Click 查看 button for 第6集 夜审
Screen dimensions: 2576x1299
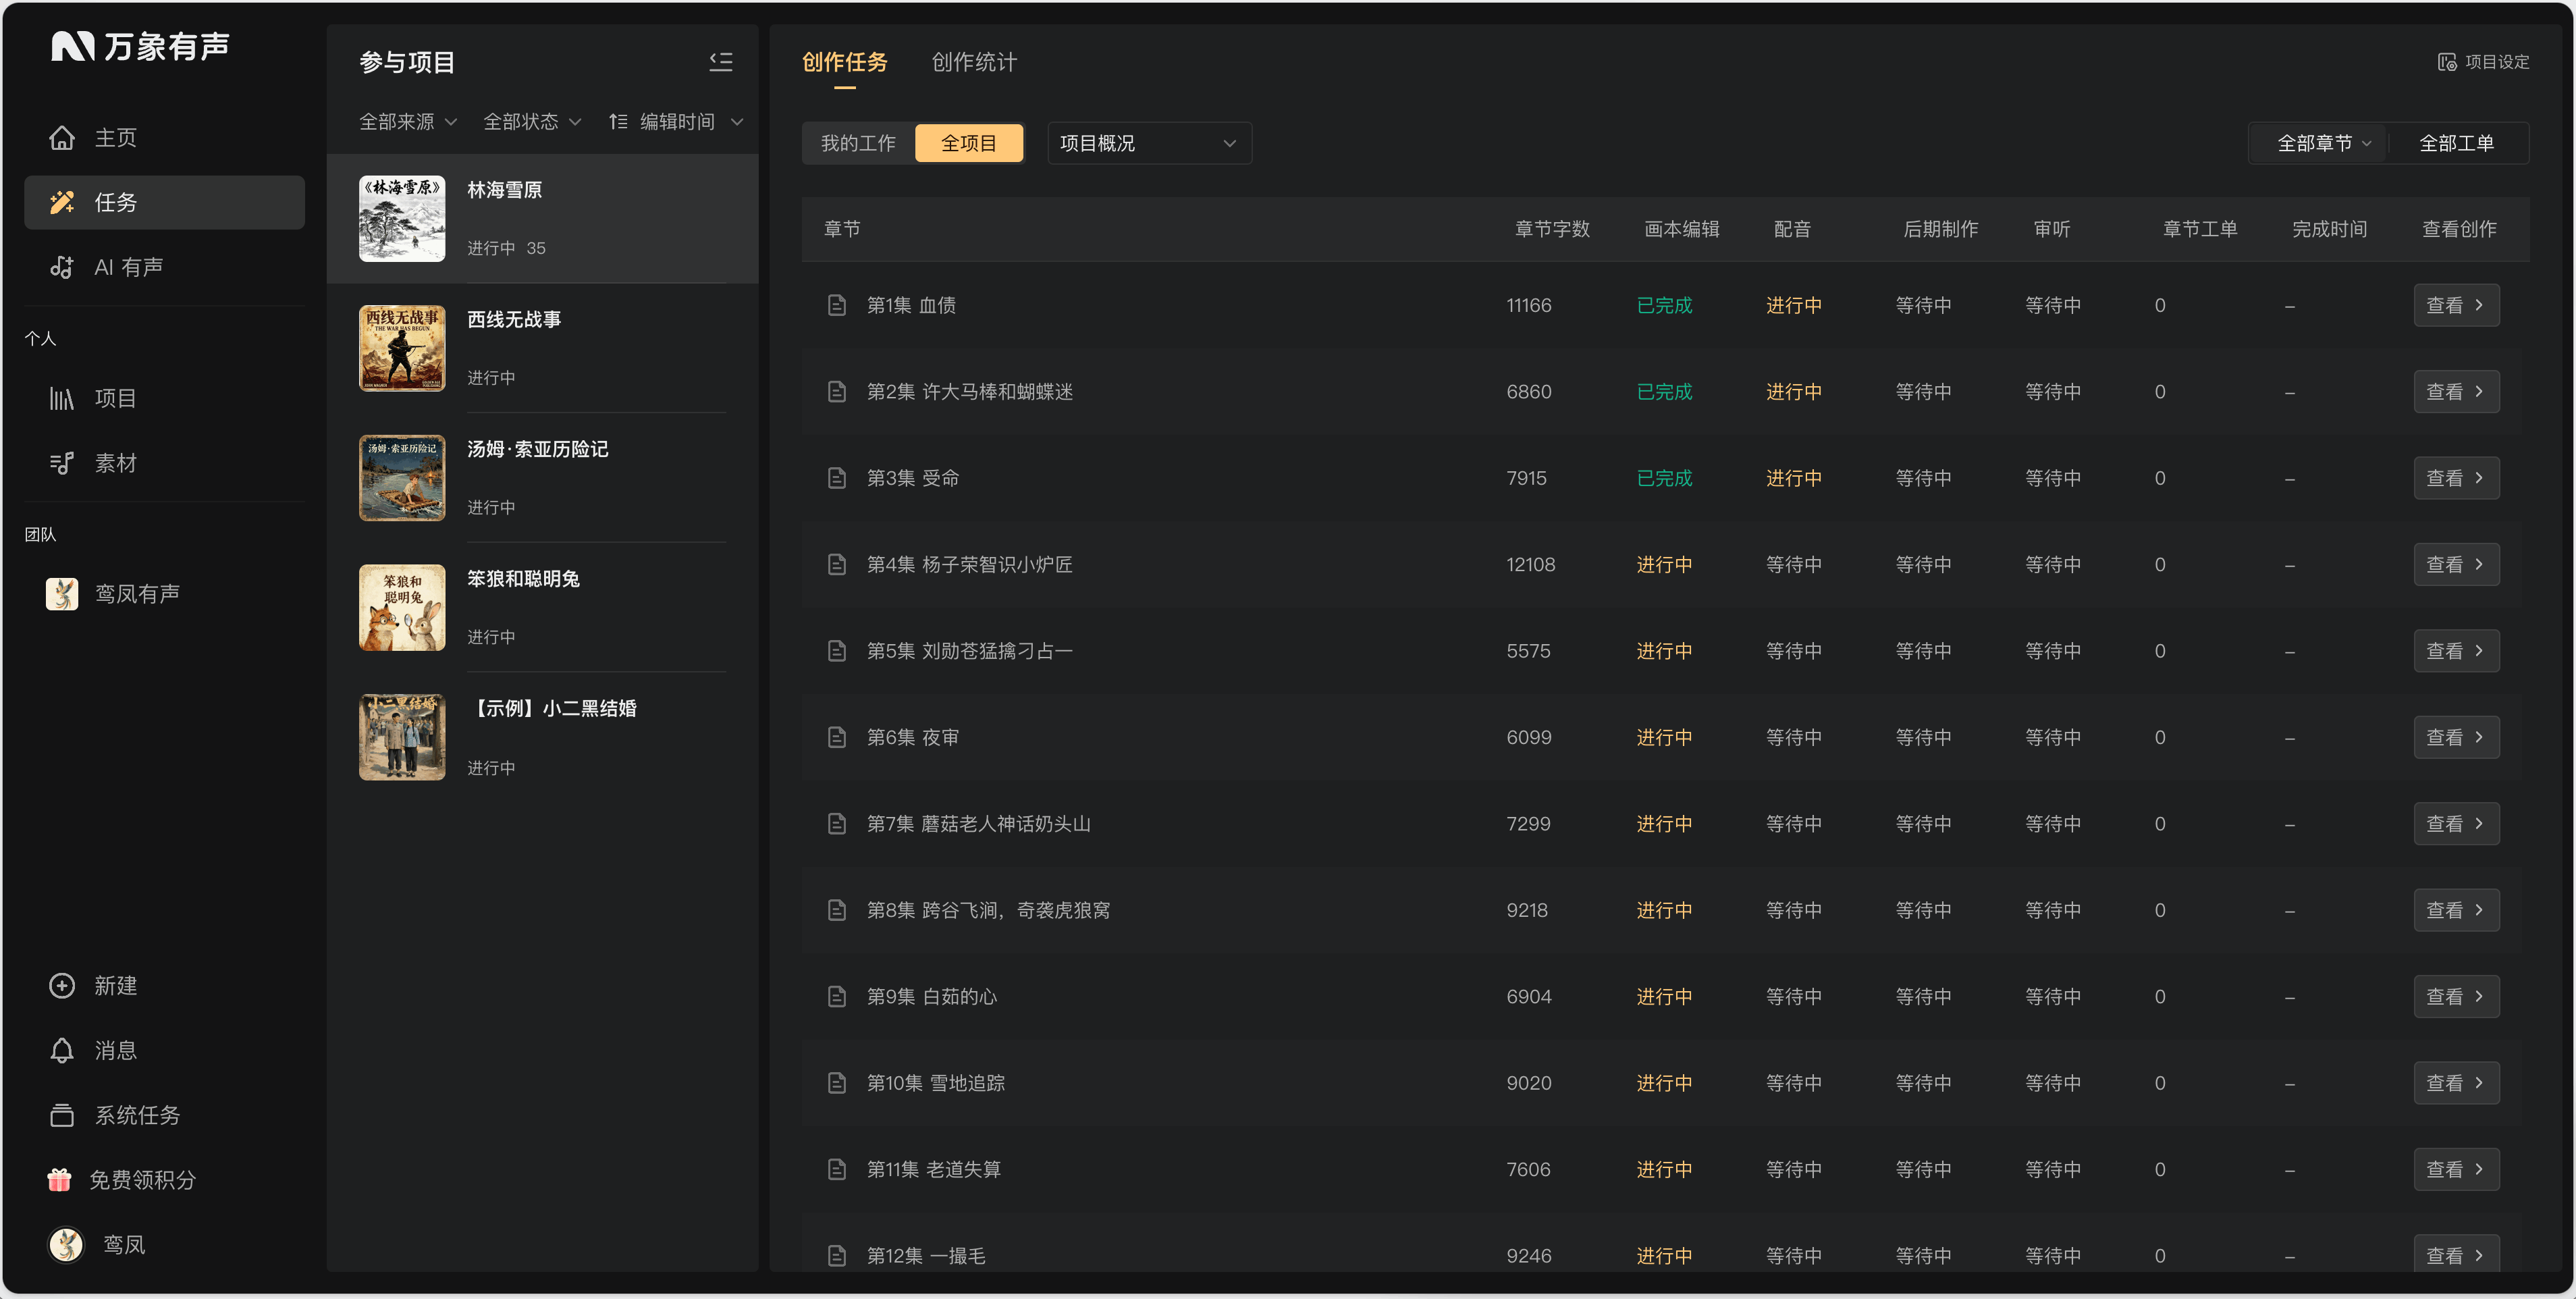click(x=2455, y=737)
